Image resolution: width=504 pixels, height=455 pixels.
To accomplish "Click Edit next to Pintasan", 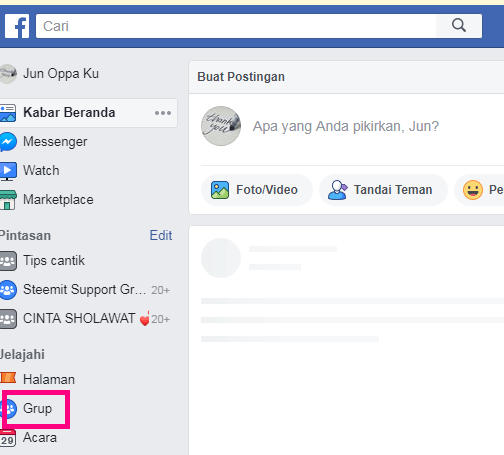I will [161, 236].
